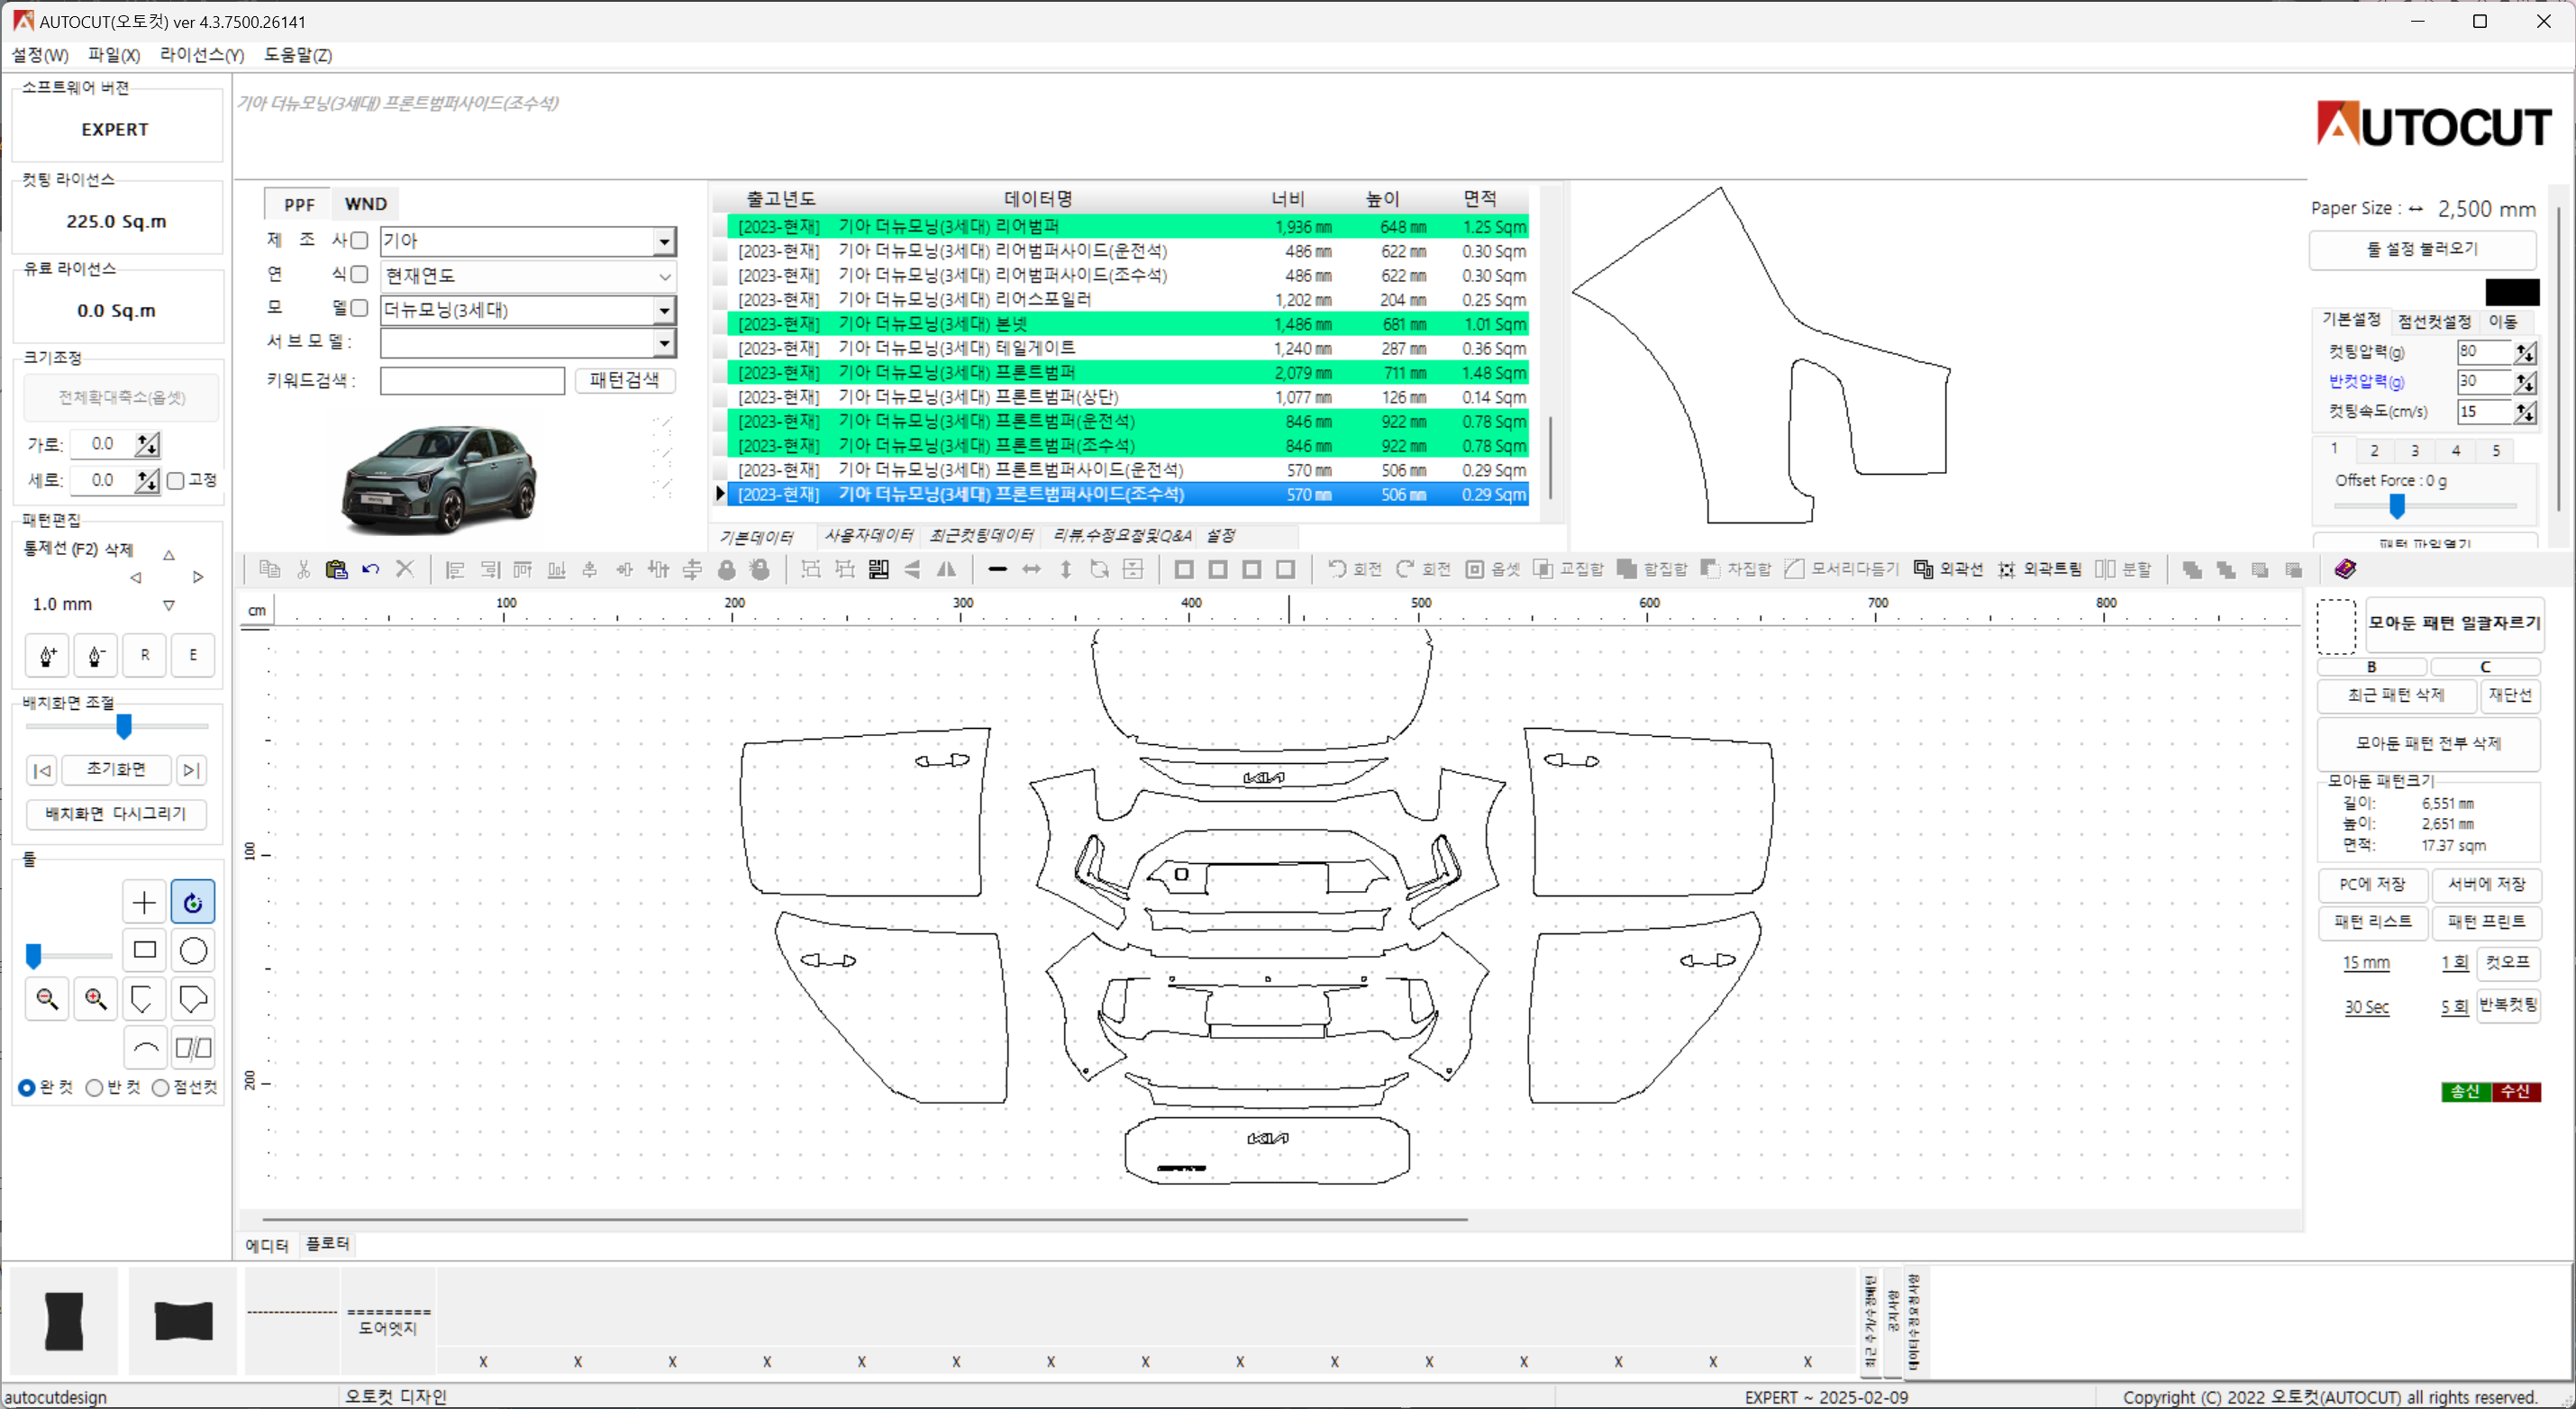Click the 배치화면 다시그리기 button
2576x1409 pixels.
click(116, 814)
